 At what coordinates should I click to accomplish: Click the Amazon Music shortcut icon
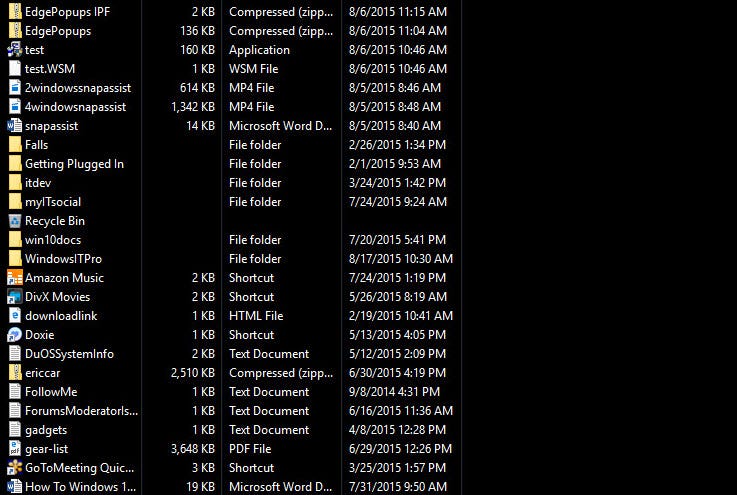click(x=14, y=278)
